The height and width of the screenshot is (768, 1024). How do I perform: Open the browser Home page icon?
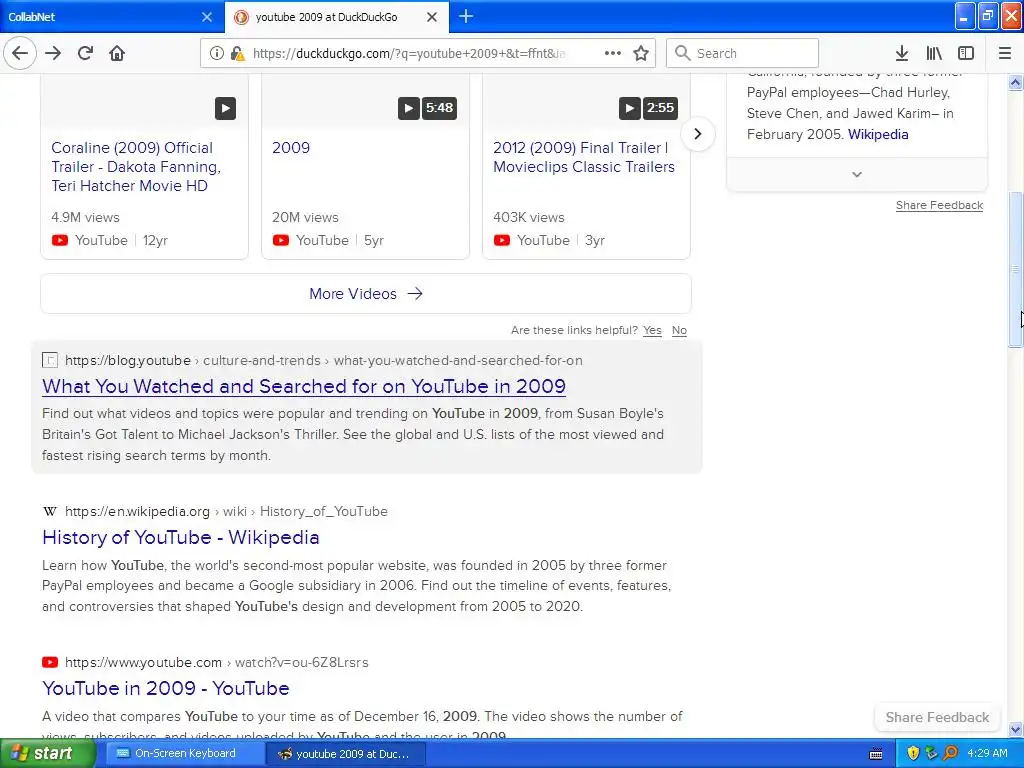117,53
